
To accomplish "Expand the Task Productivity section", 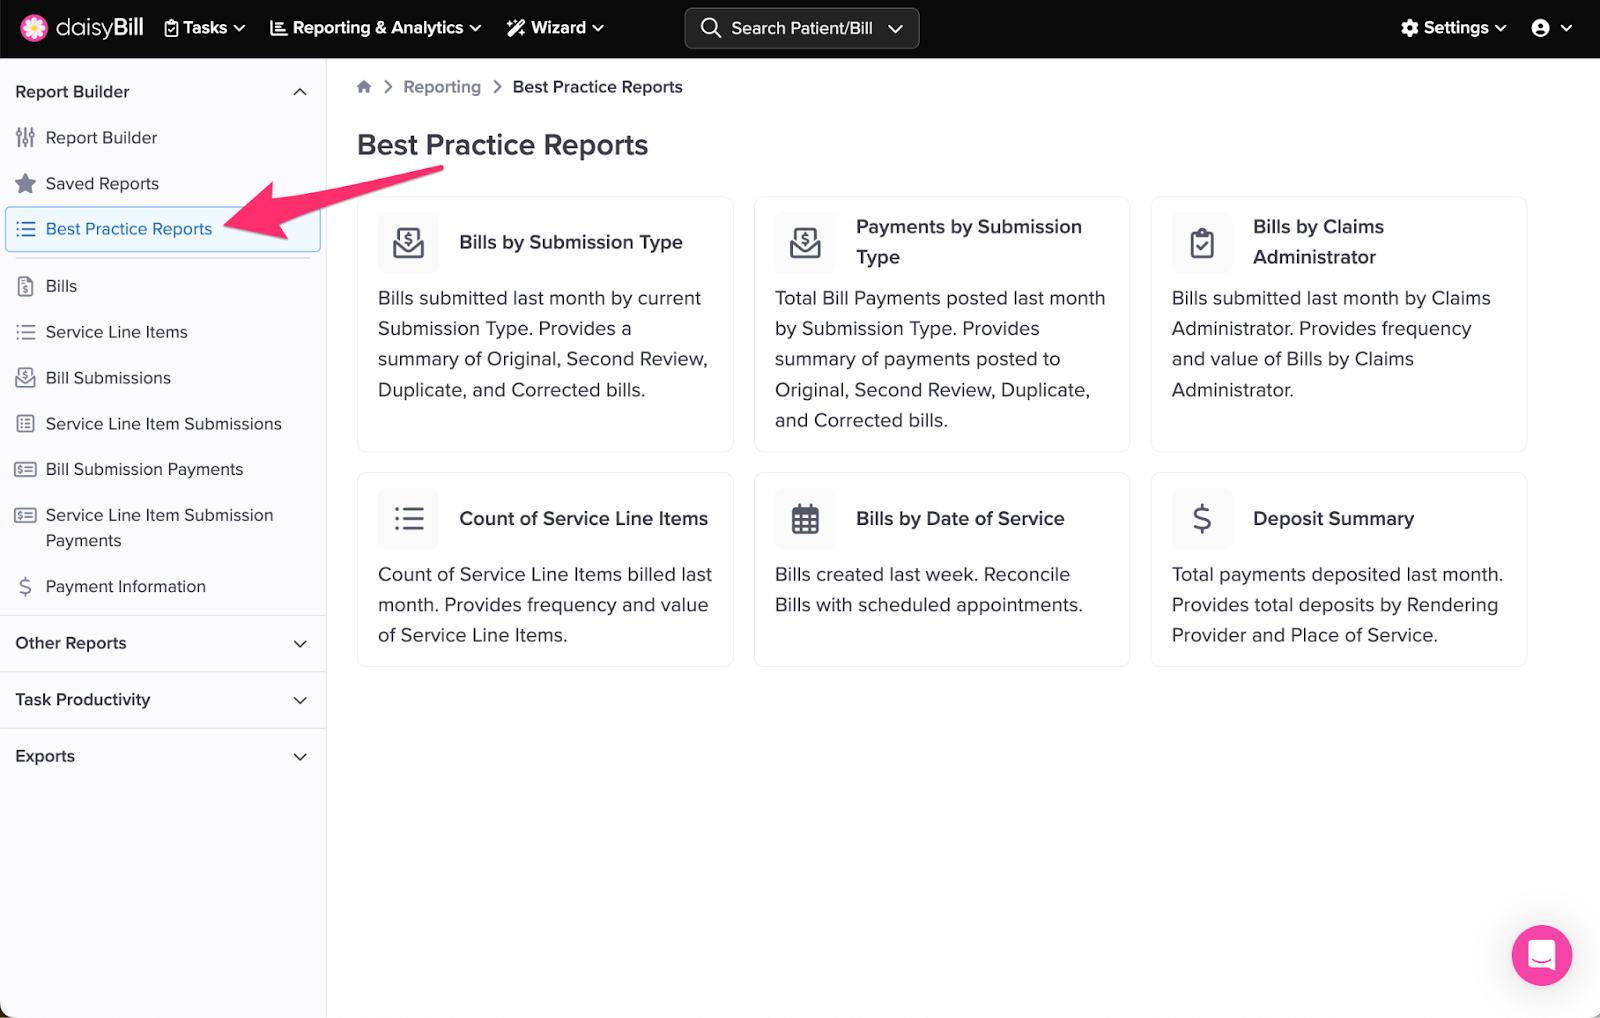I will click(162, 700).
